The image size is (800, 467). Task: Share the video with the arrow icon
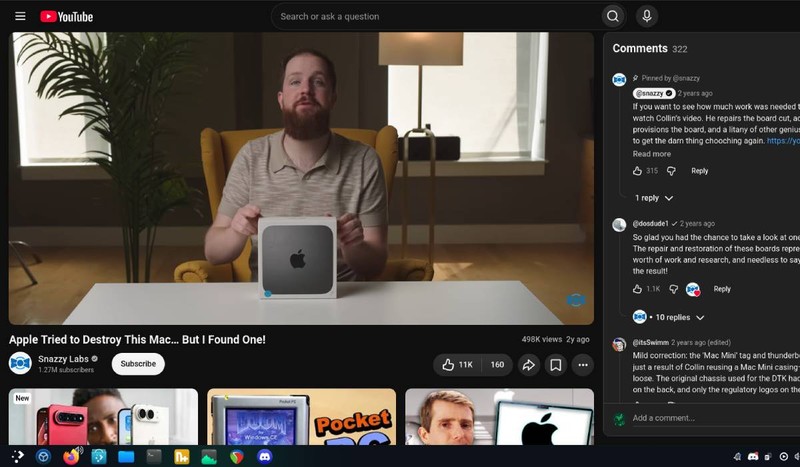pos(529,364)
